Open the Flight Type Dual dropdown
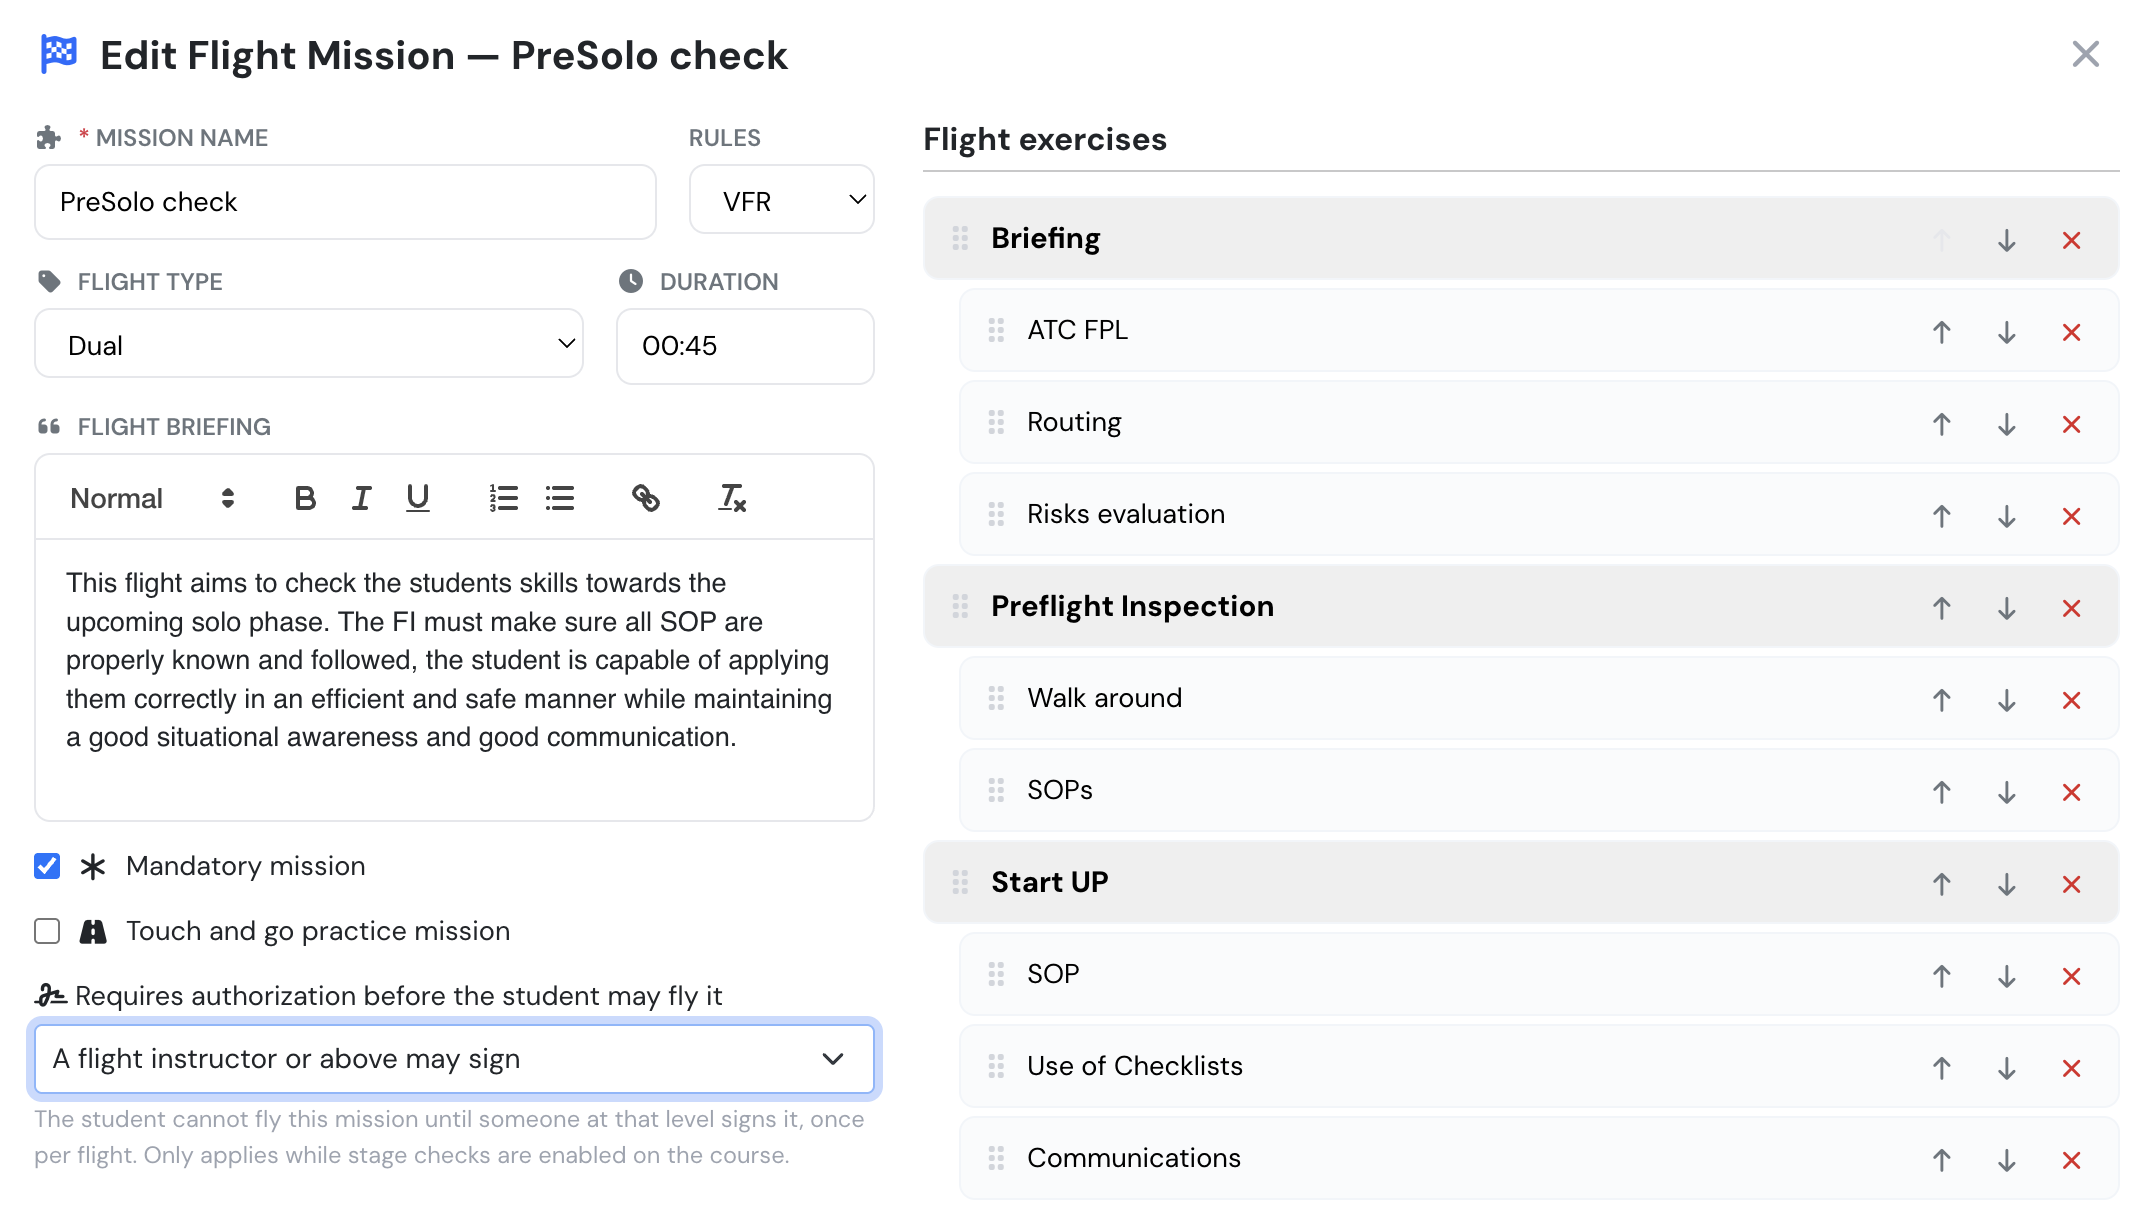 tap(309, 344)
